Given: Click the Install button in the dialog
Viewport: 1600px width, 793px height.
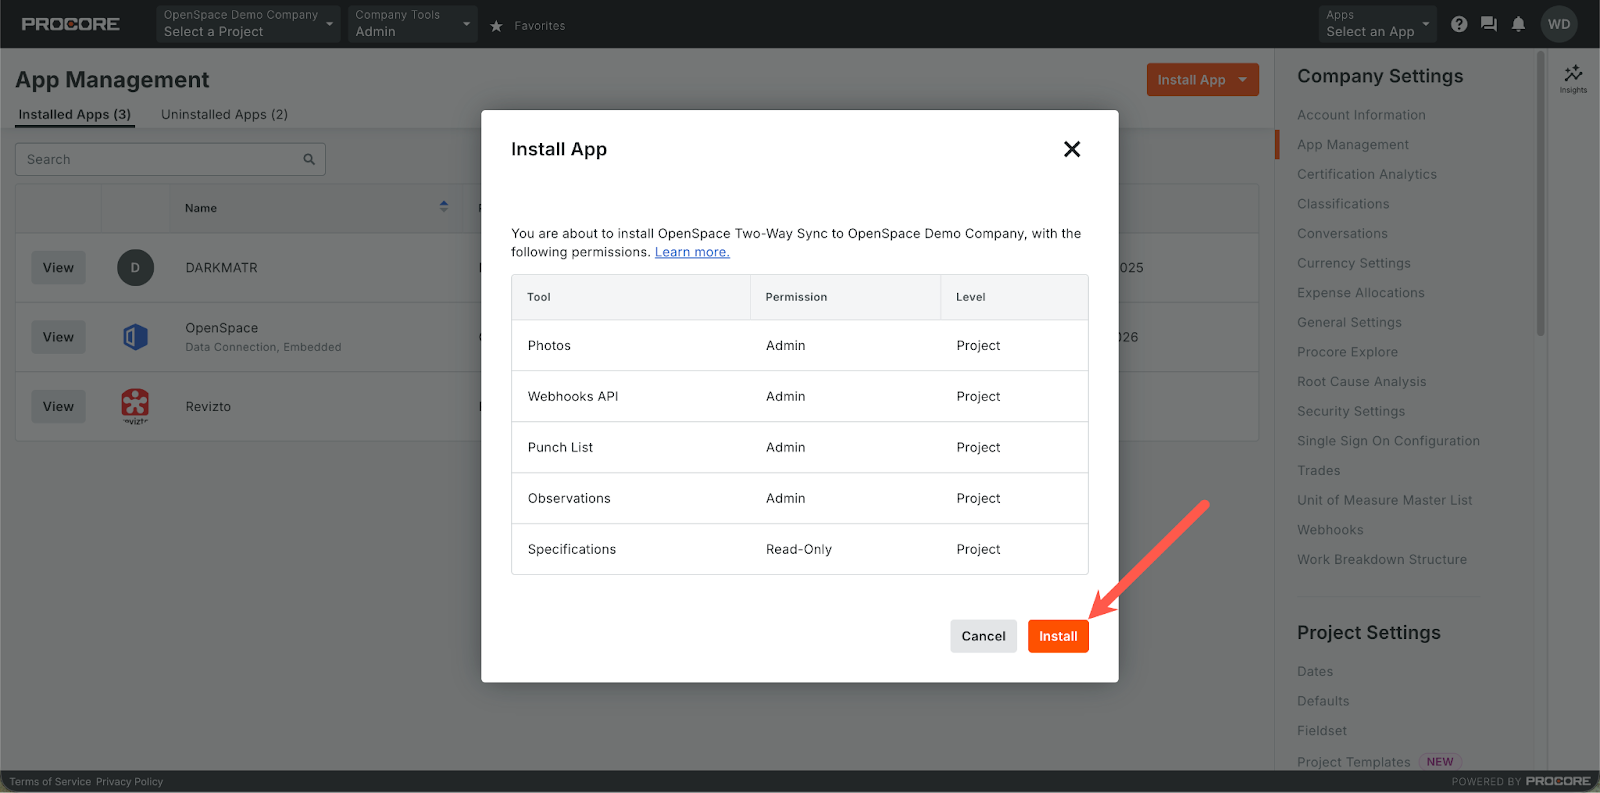Looking at the screenshot, I should click(1058, 636).
